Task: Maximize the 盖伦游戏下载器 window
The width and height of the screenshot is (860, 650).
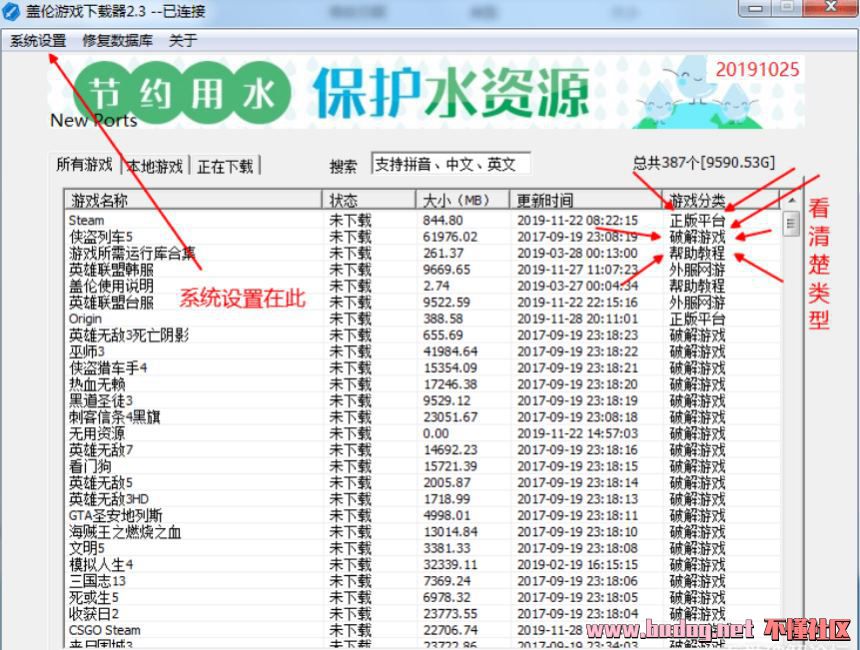Action: pos(787,7)
